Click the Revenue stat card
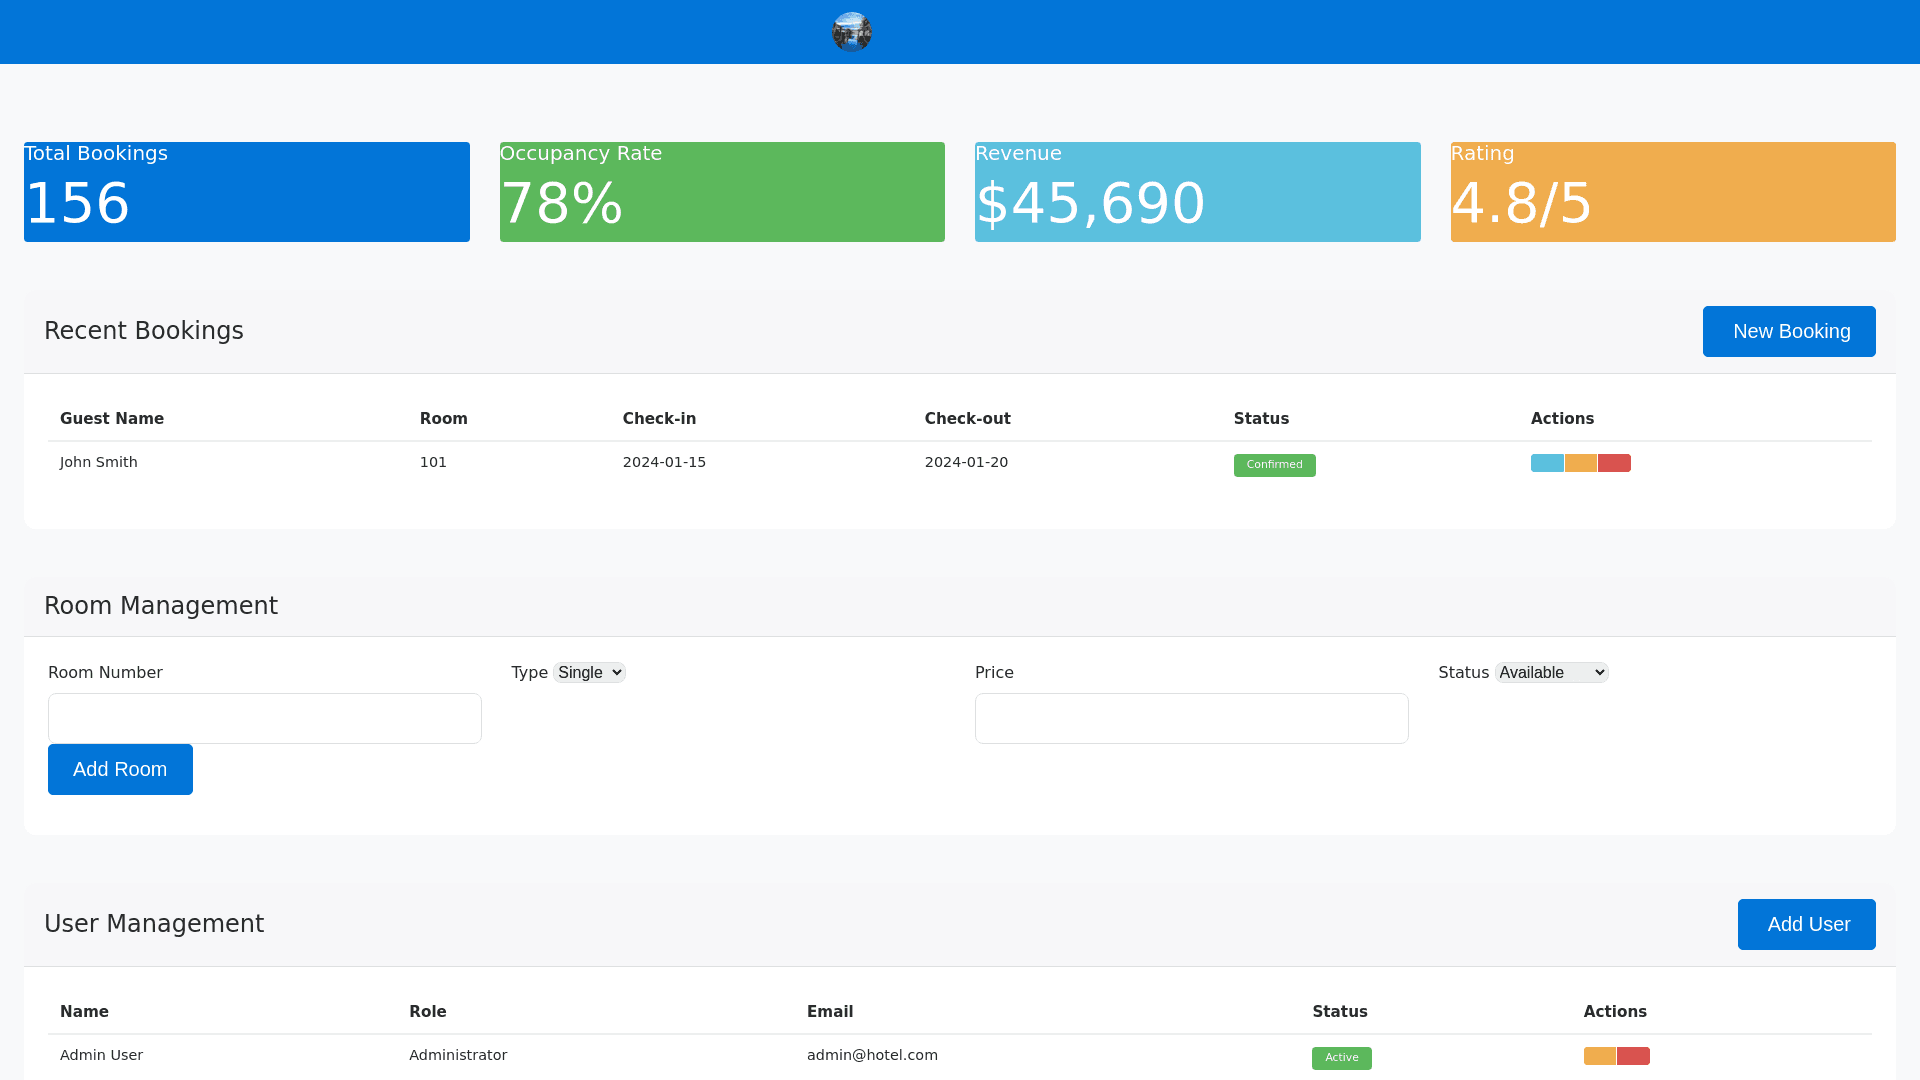 1197,192
